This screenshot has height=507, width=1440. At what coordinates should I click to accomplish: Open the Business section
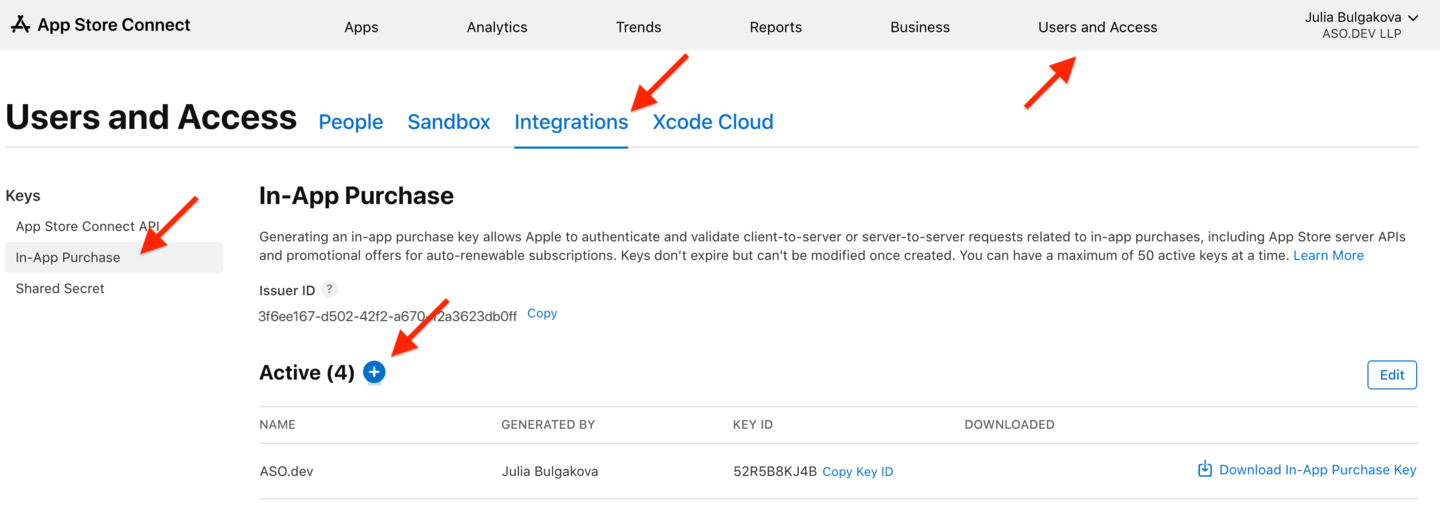920,27
